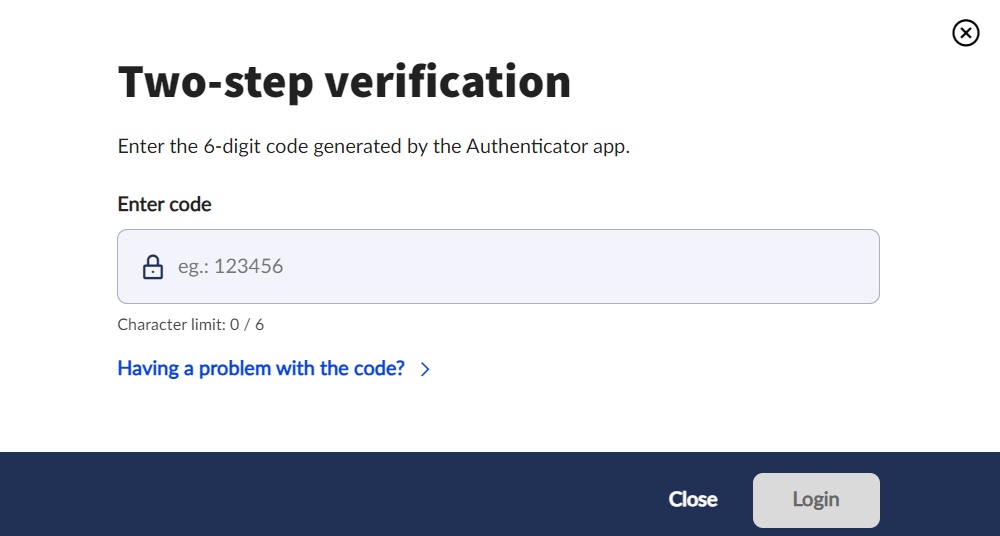Click the "Character limit:" helper text
The width and height of the screenshot is (1000, 536).
coord(168,324)
